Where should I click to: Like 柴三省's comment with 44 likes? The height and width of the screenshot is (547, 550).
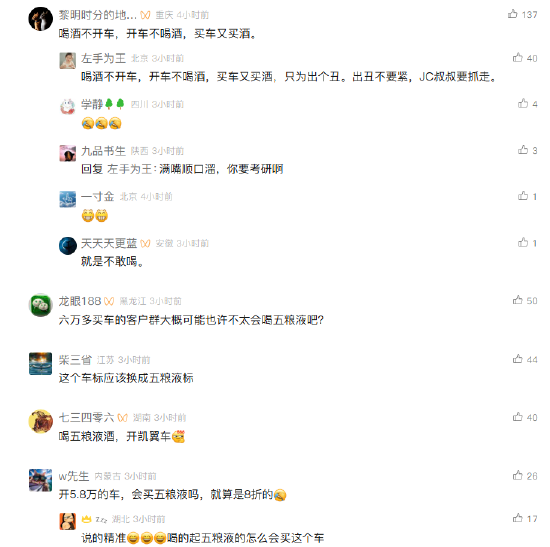[517, 359]
